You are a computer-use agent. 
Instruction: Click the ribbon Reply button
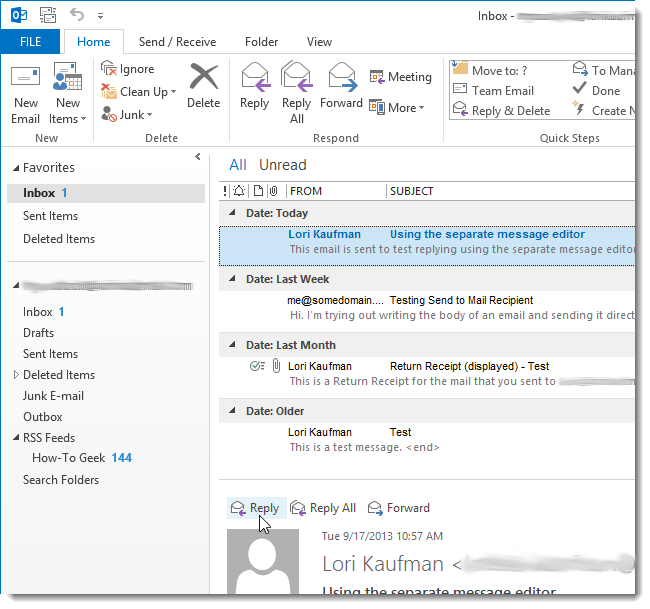point(255,86)
